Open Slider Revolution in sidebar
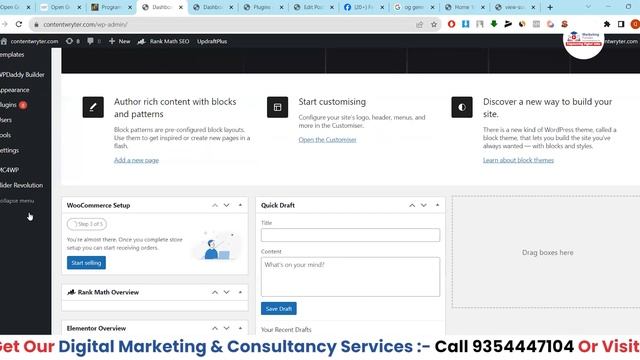This screenshot has width=640, height=360. (21, 185)
